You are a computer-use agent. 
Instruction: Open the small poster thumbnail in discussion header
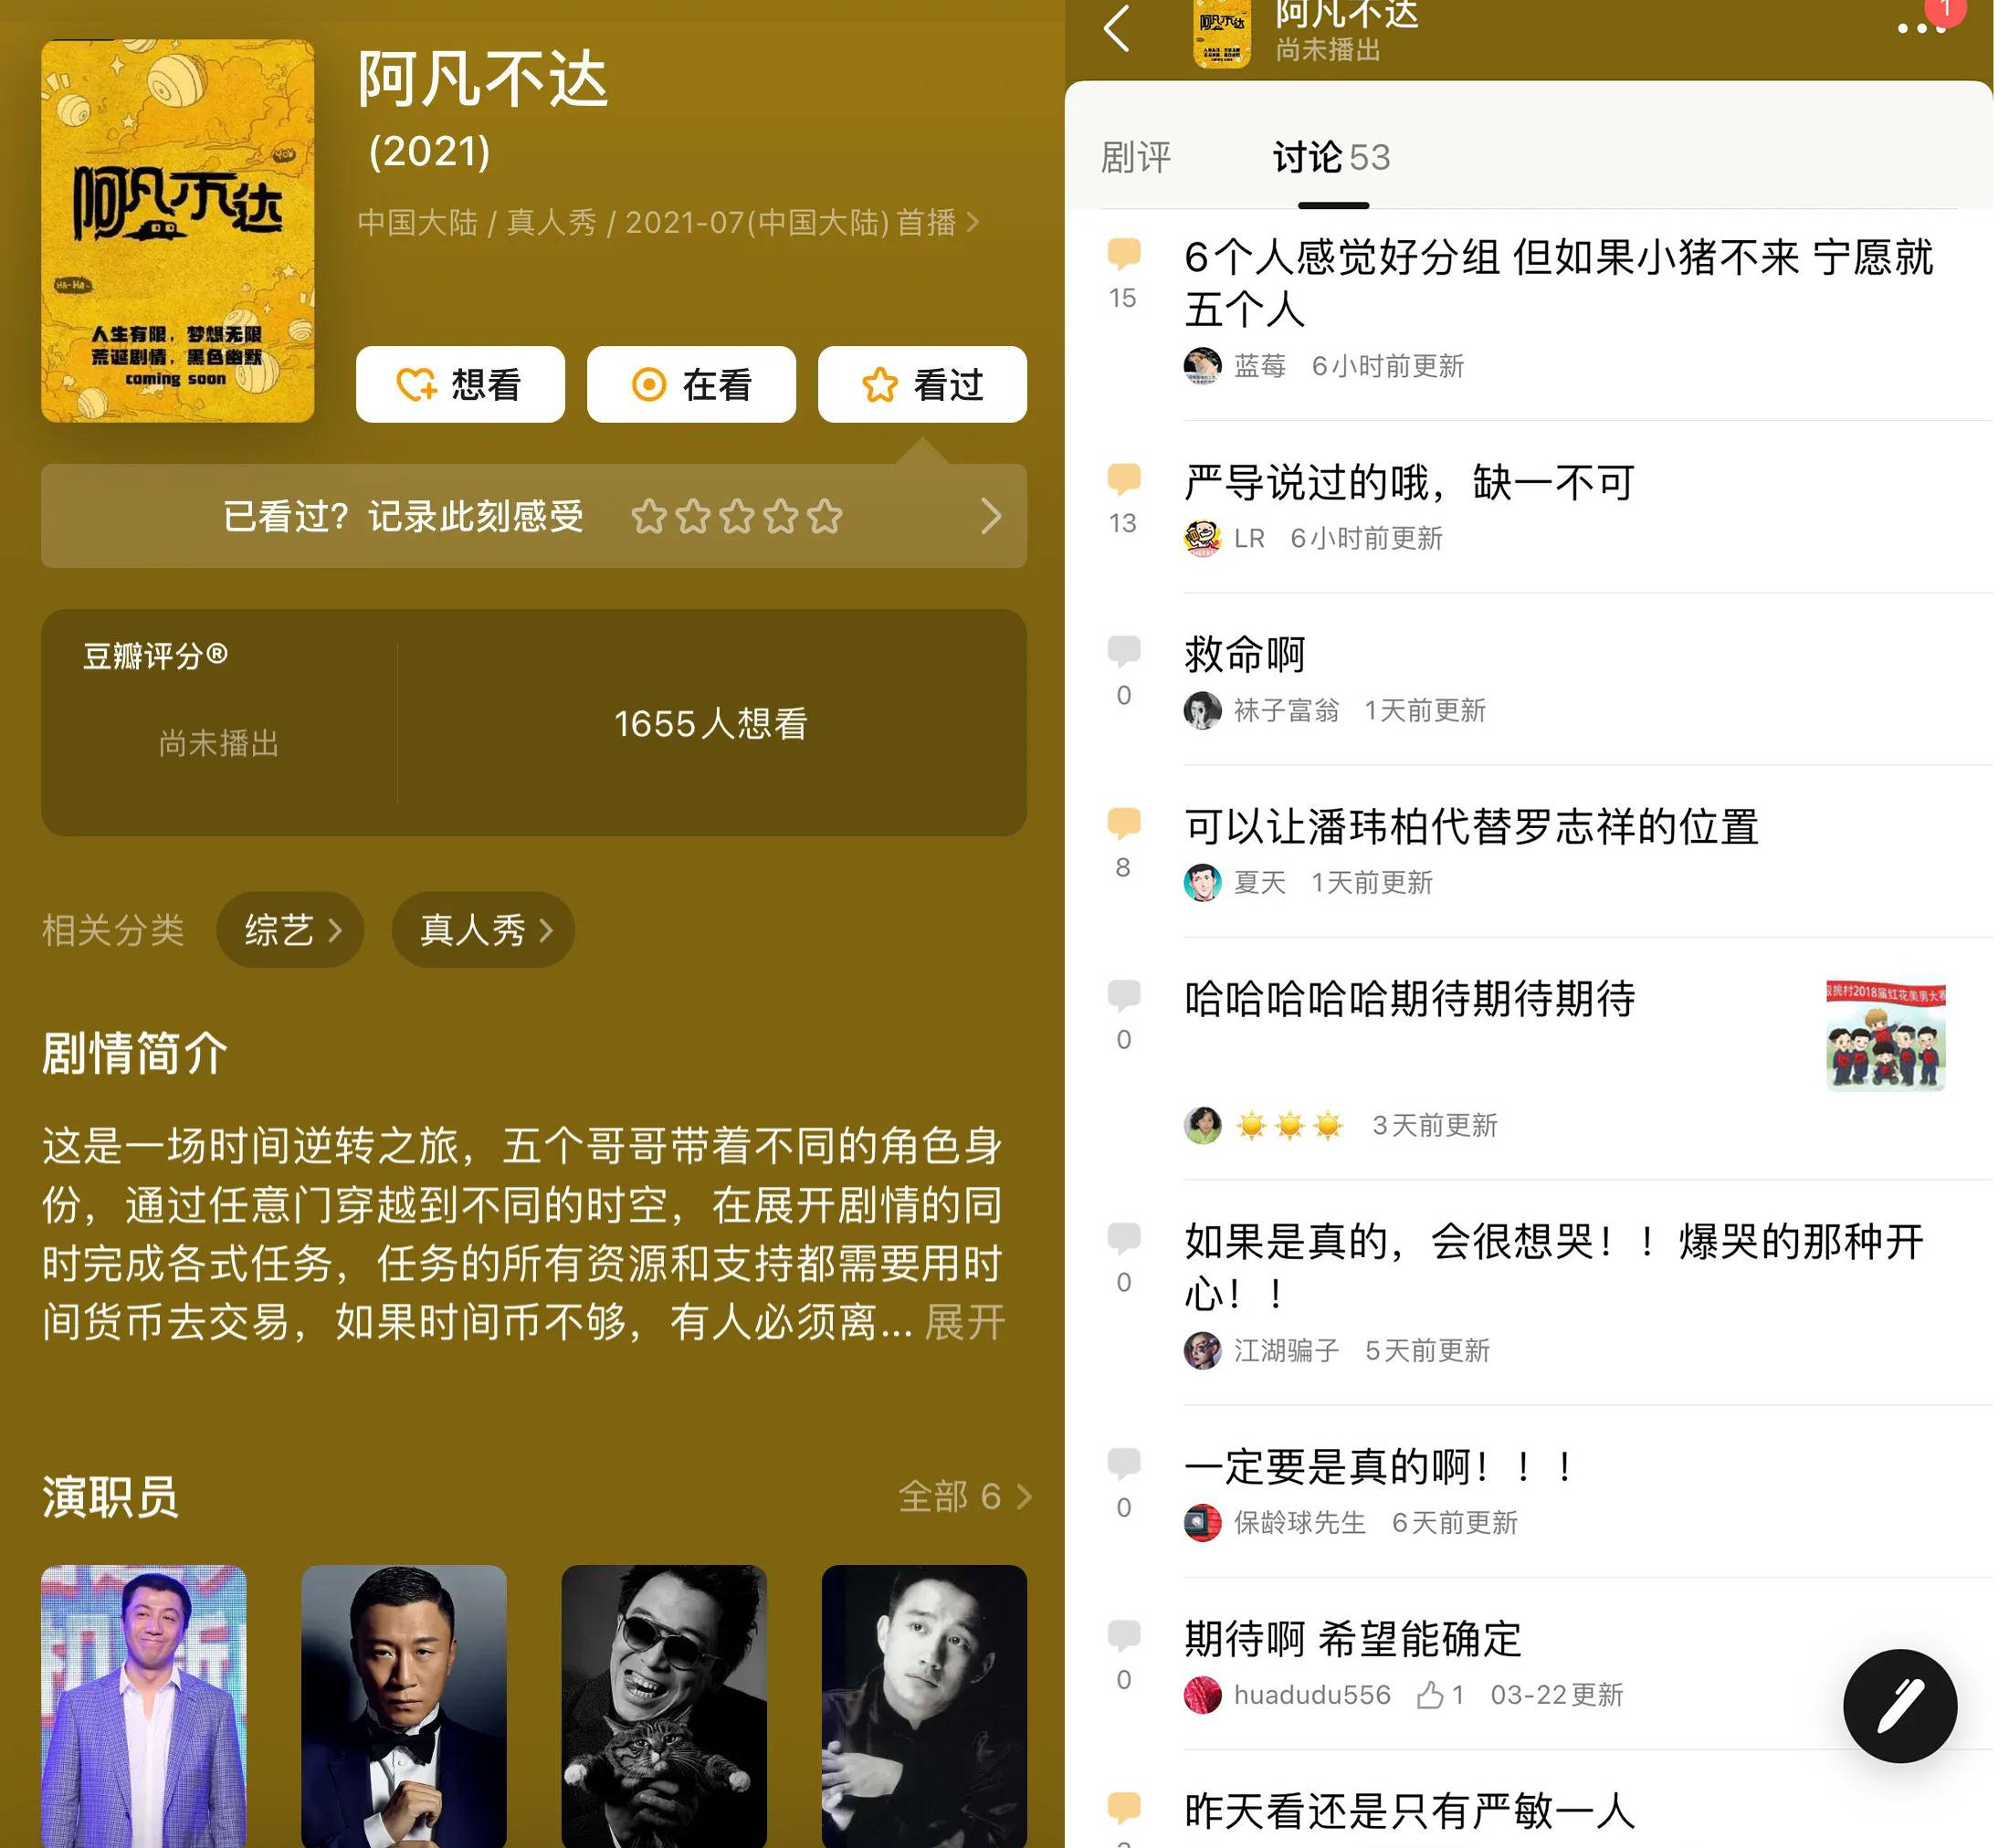coord(1222,34)
